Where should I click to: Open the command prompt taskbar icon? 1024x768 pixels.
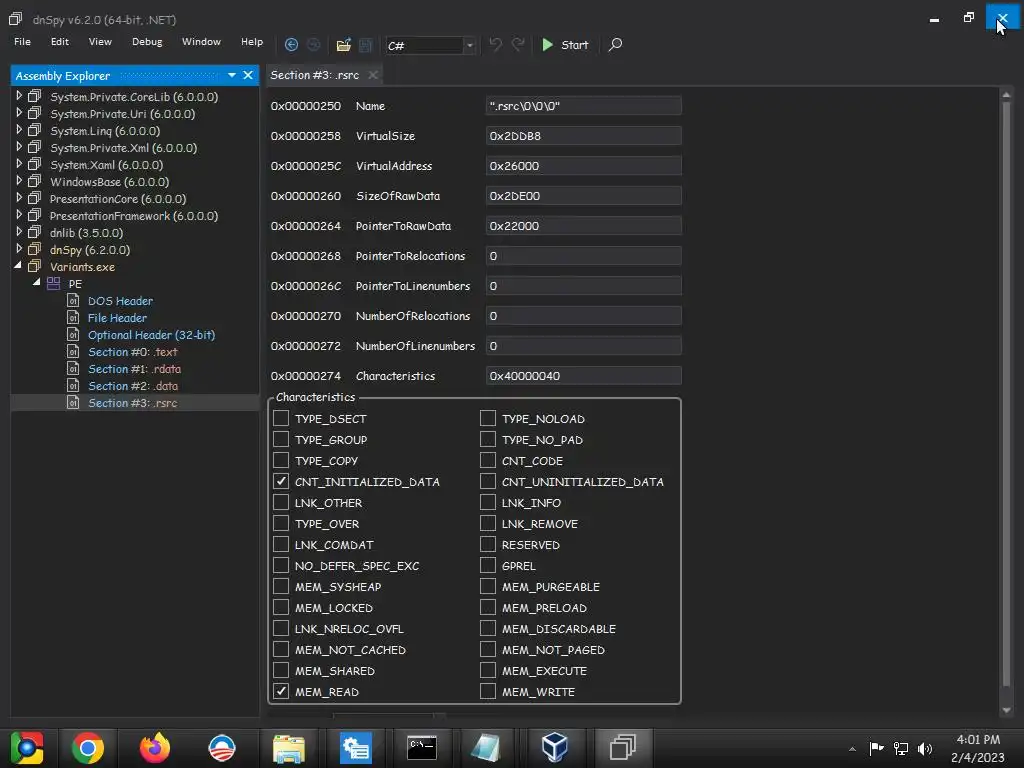[x=422, y=748]
